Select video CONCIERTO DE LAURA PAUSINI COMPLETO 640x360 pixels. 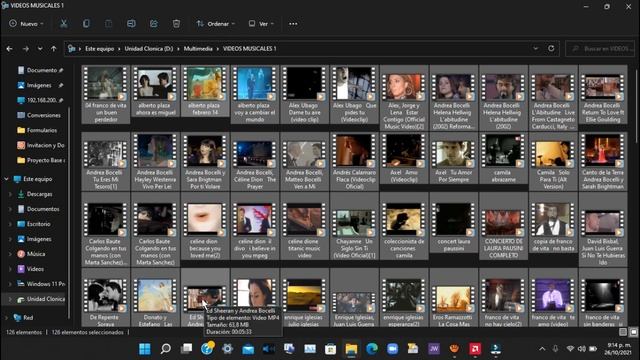click(x=503, y=227)
